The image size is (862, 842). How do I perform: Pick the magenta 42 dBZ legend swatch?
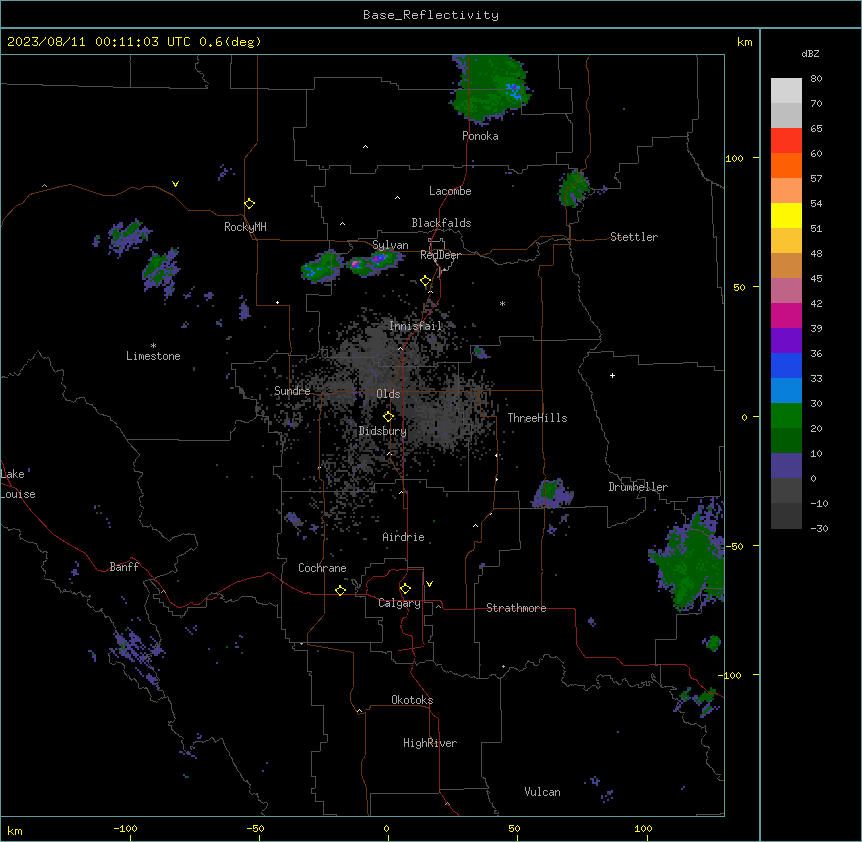pos(786,316)
